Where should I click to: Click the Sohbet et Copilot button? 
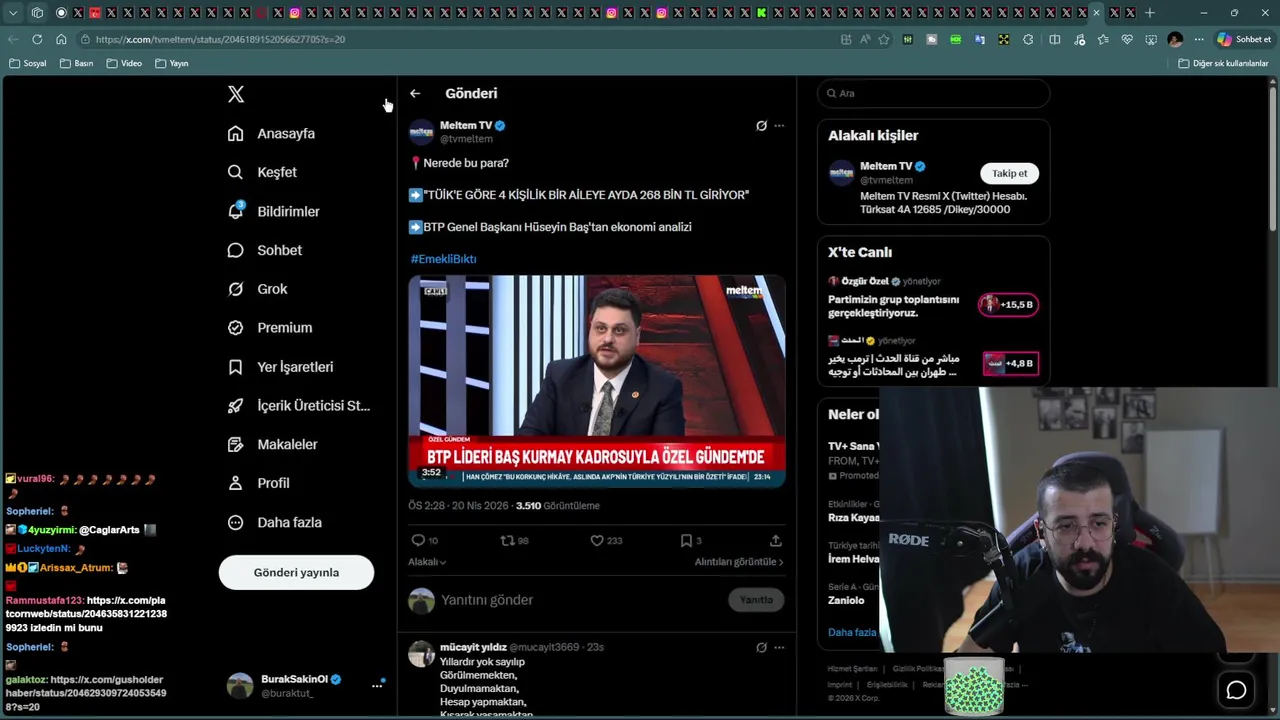click(x=1244, y=39)
